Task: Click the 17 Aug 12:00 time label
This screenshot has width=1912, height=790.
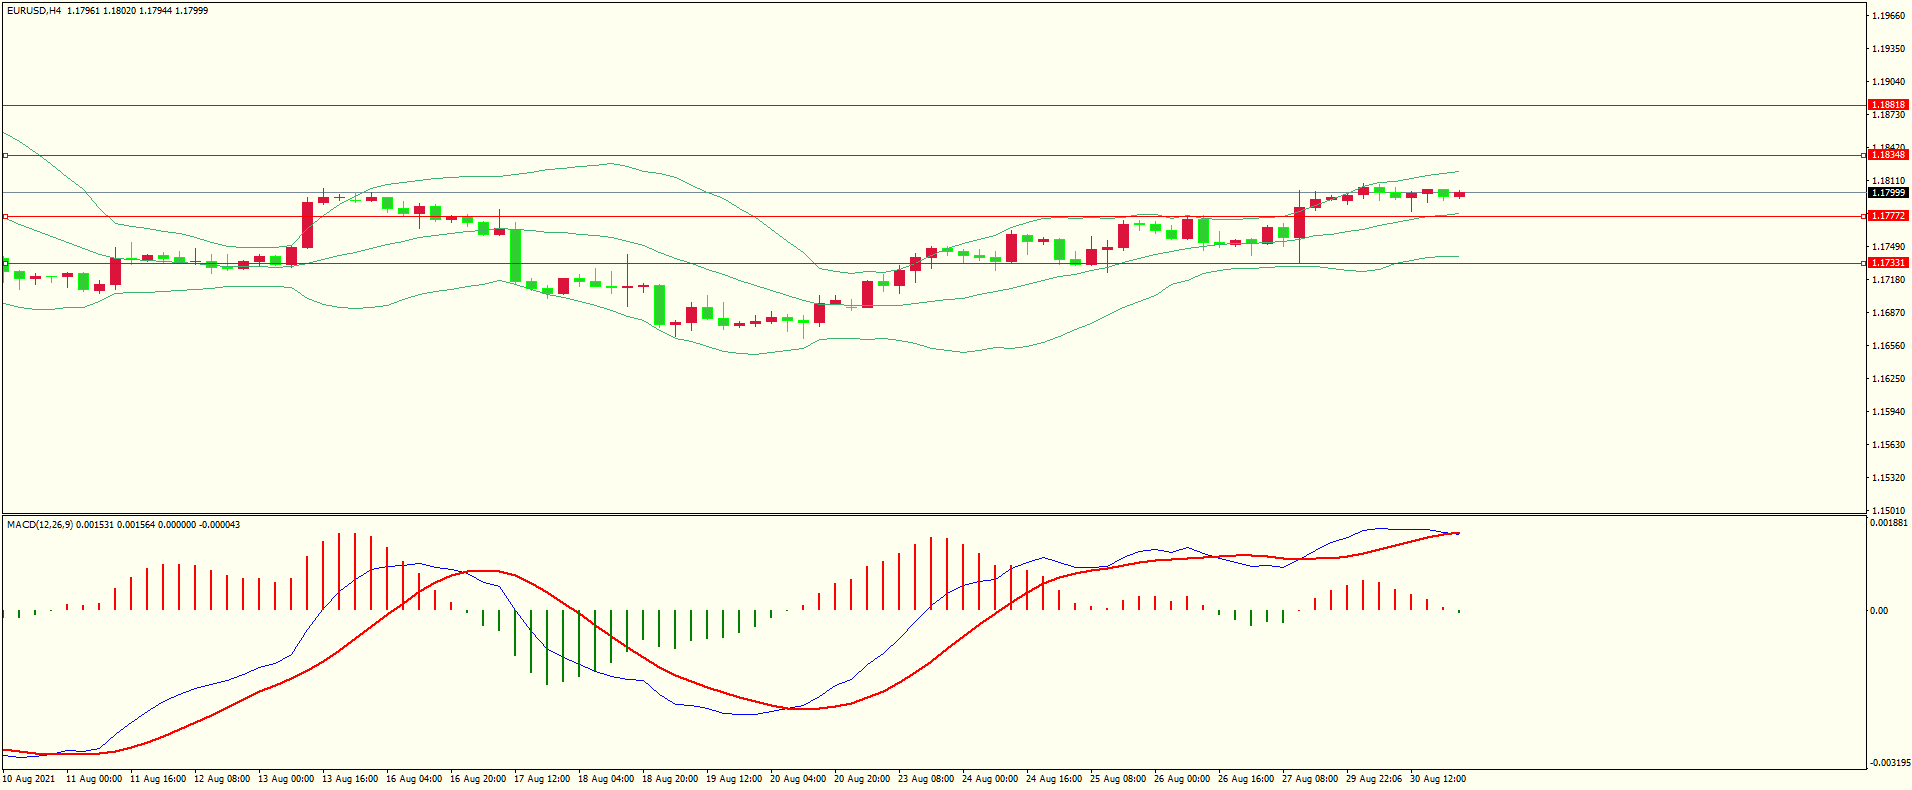Action: 542,779
